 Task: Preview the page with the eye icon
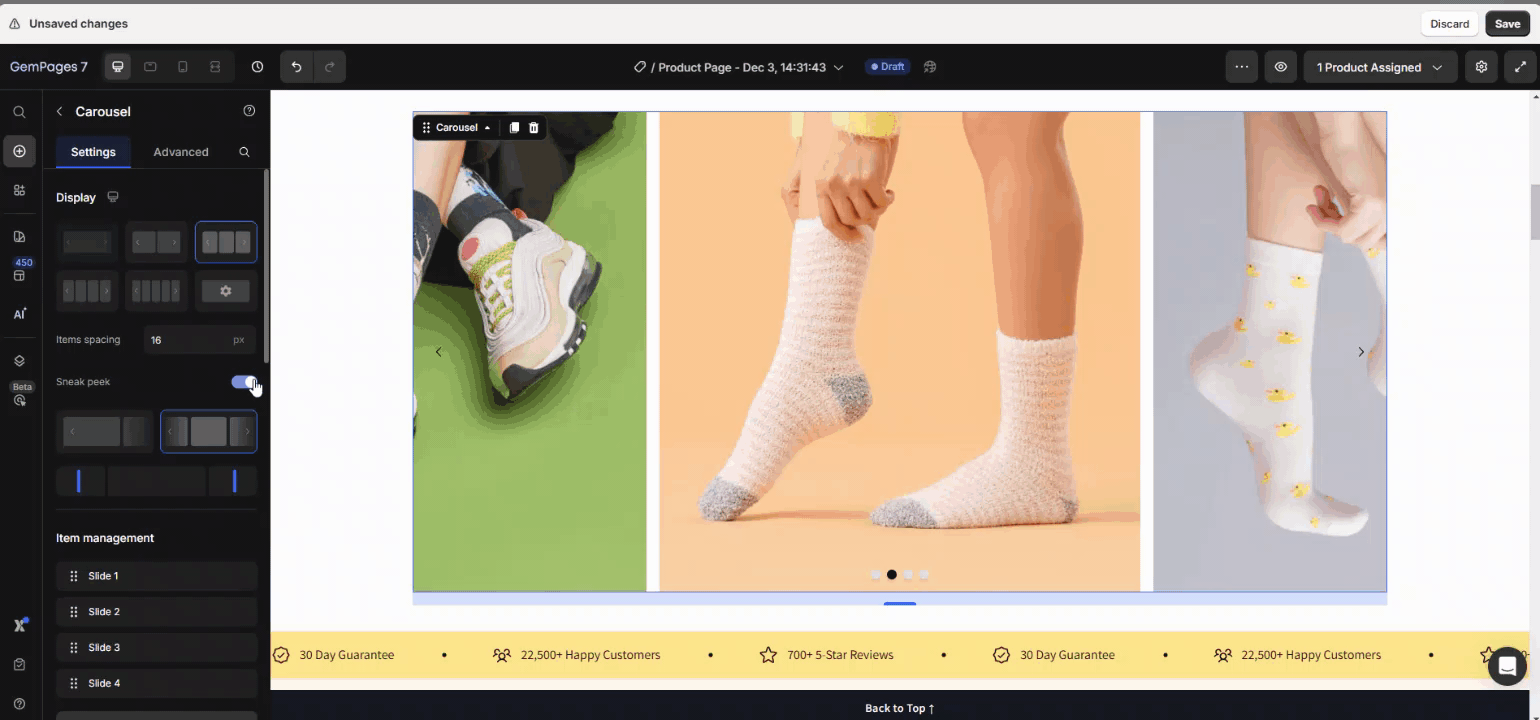coord(1281,66)
